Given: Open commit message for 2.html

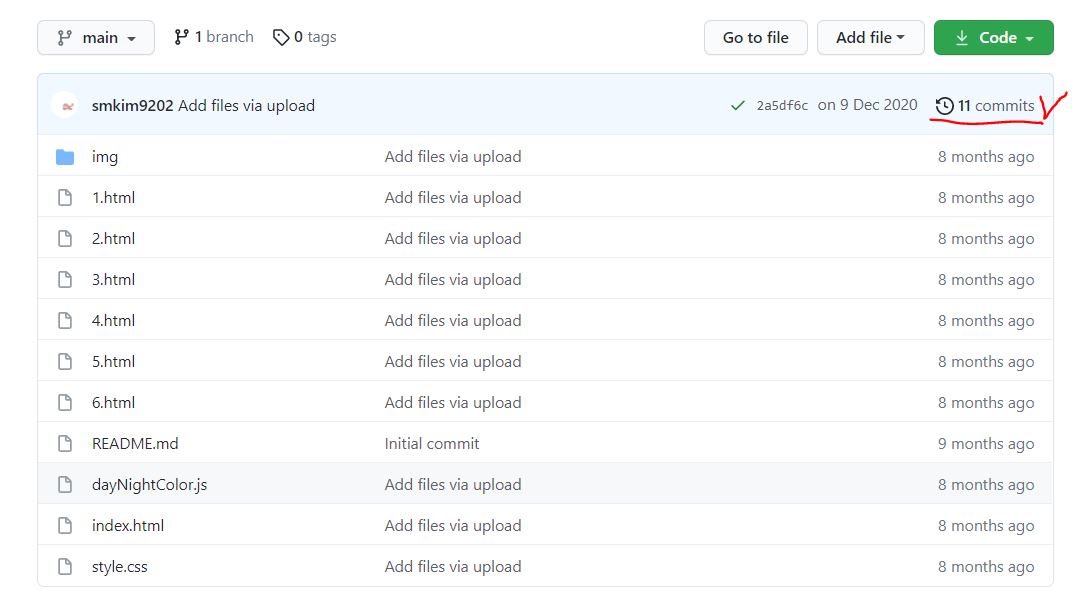Looking at the screenshot, I should 453,239.
